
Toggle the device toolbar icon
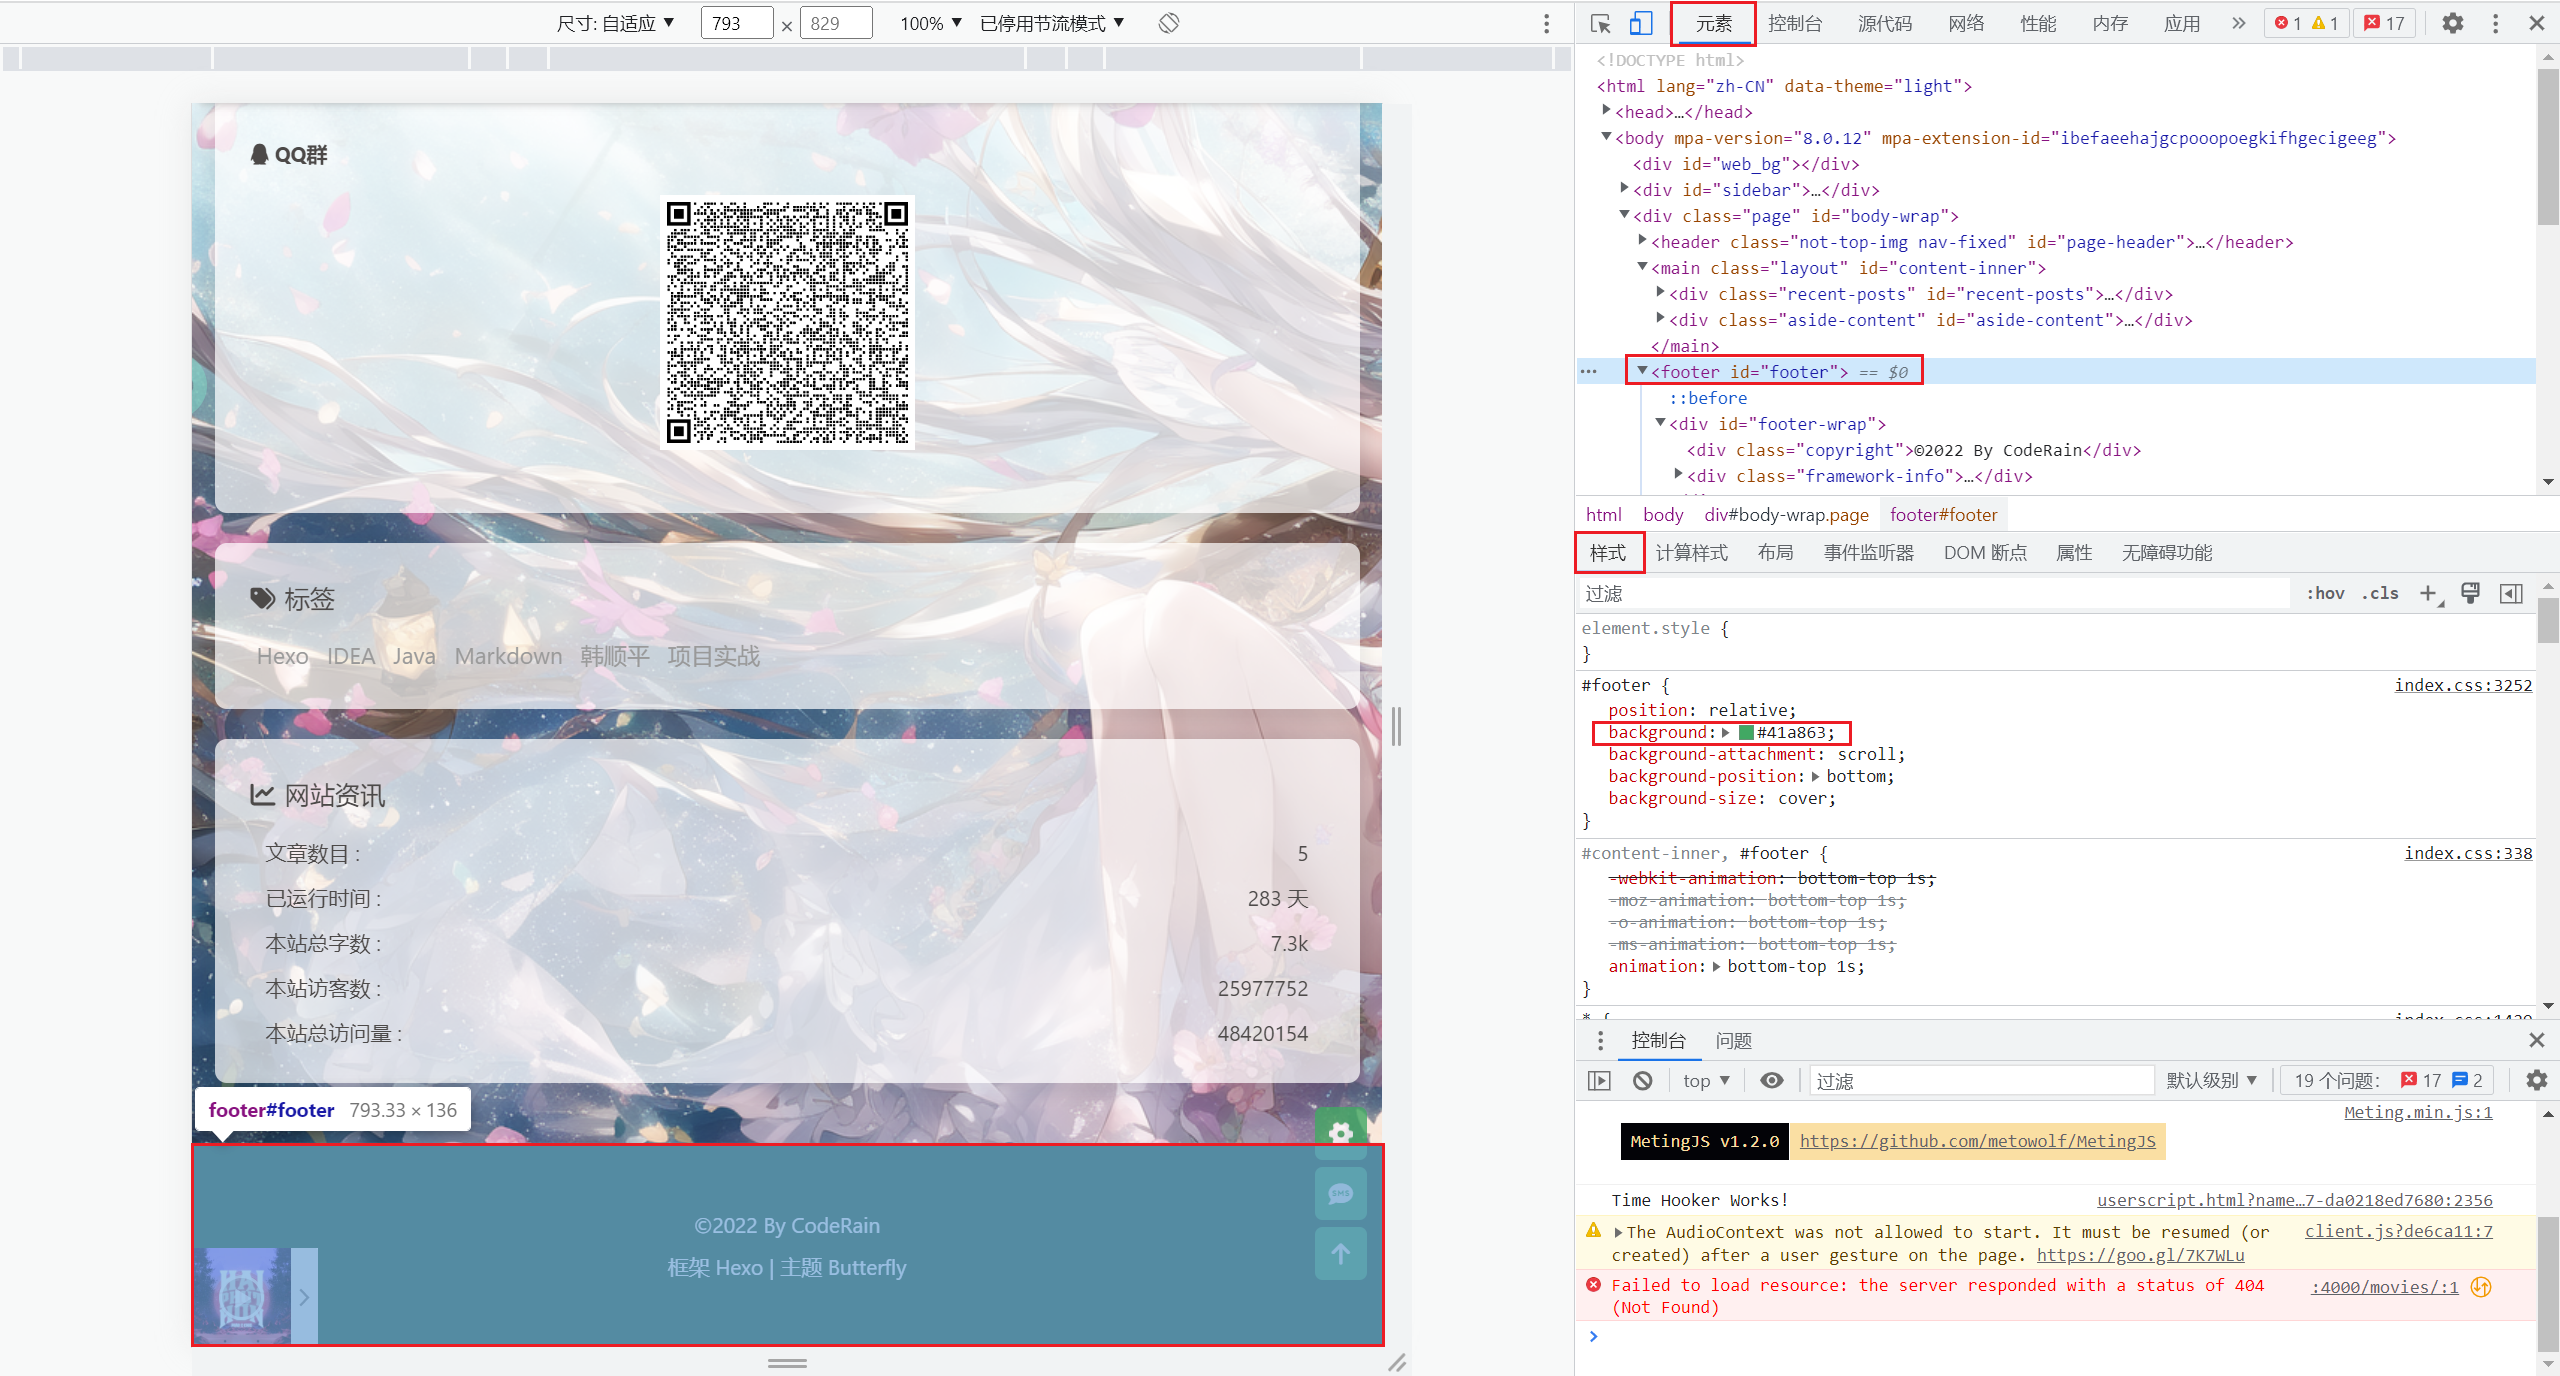[x=1641, y=23]
